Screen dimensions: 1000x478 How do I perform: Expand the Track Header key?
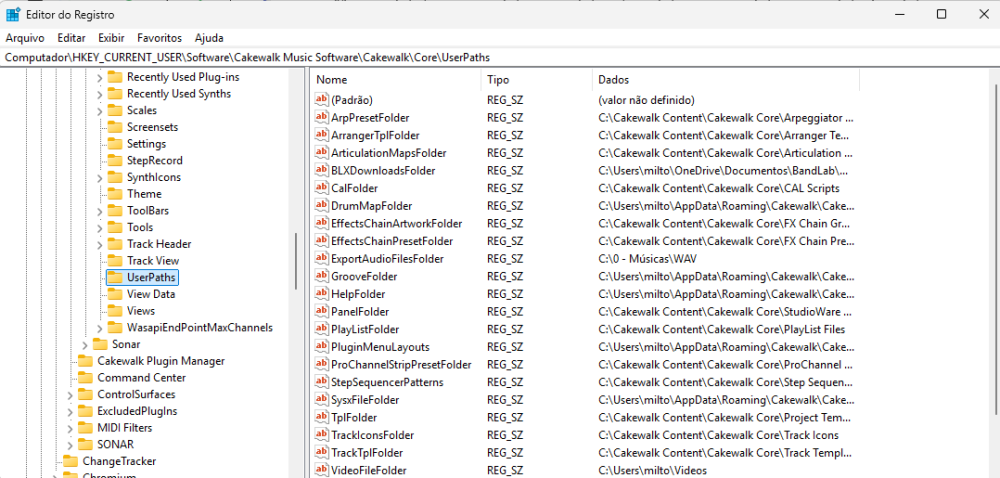pyautogui.click(x=99, y=244)
